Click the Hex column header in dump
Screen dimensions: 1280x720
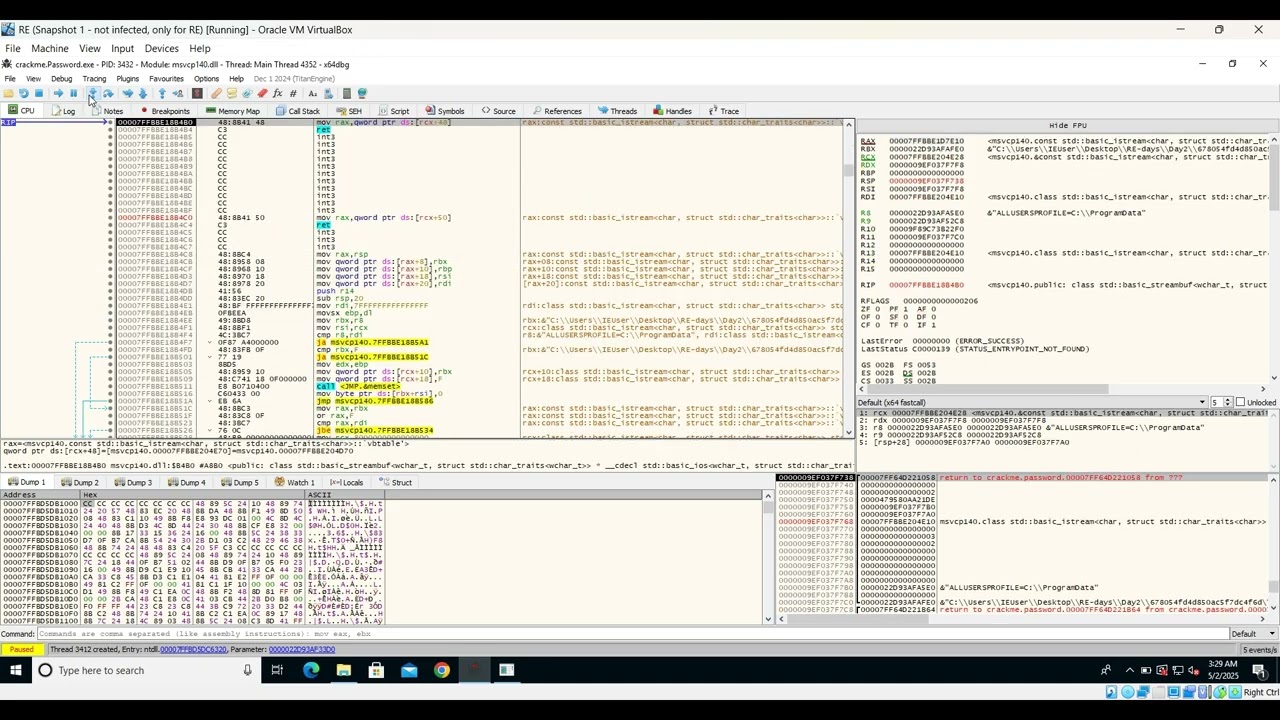pos(193,495)
